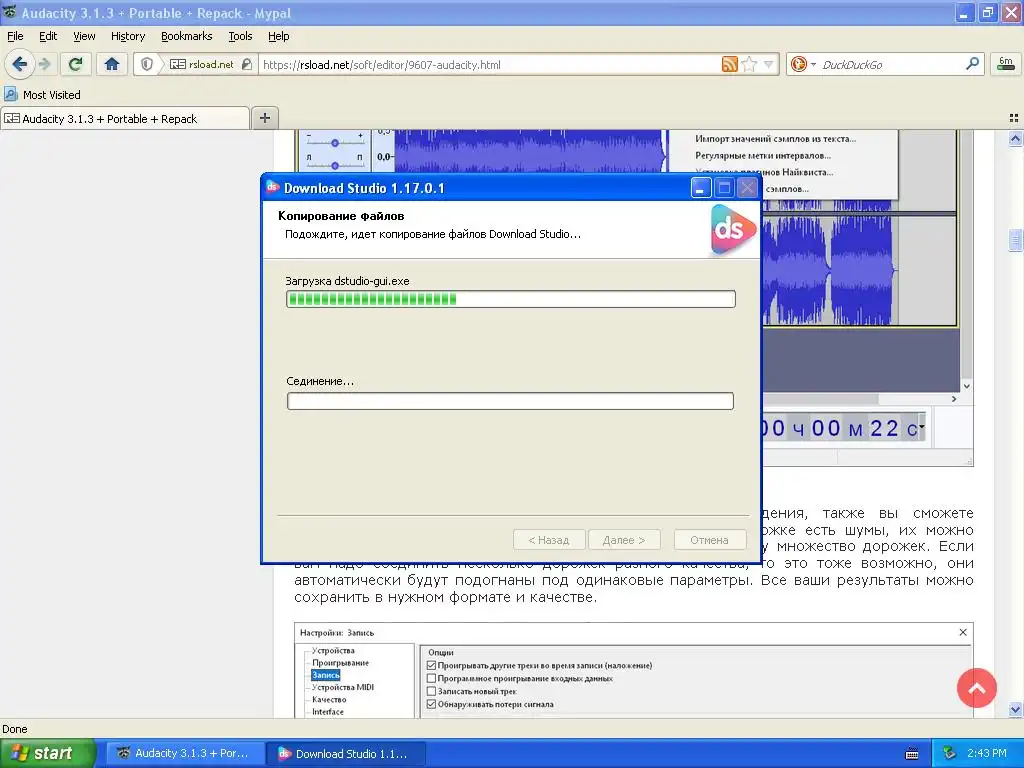
Task: Open the Help menu
Action: pyautogui.click(x=278, y=36)
